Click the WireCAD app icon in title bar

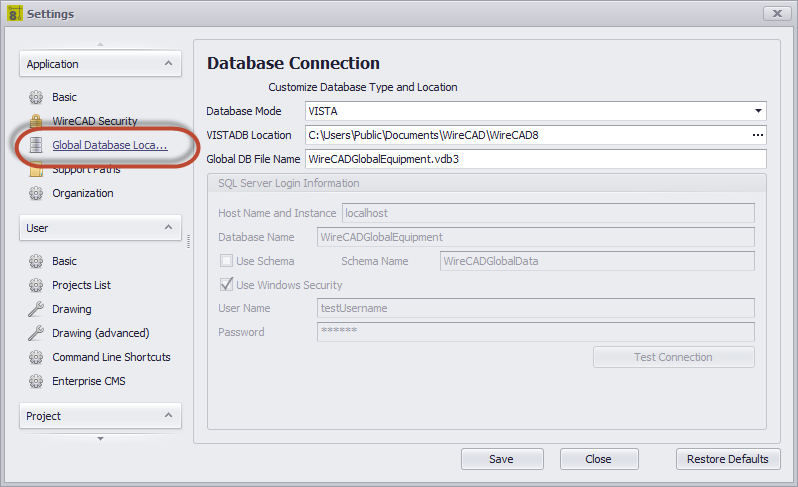tap(14, 13)
